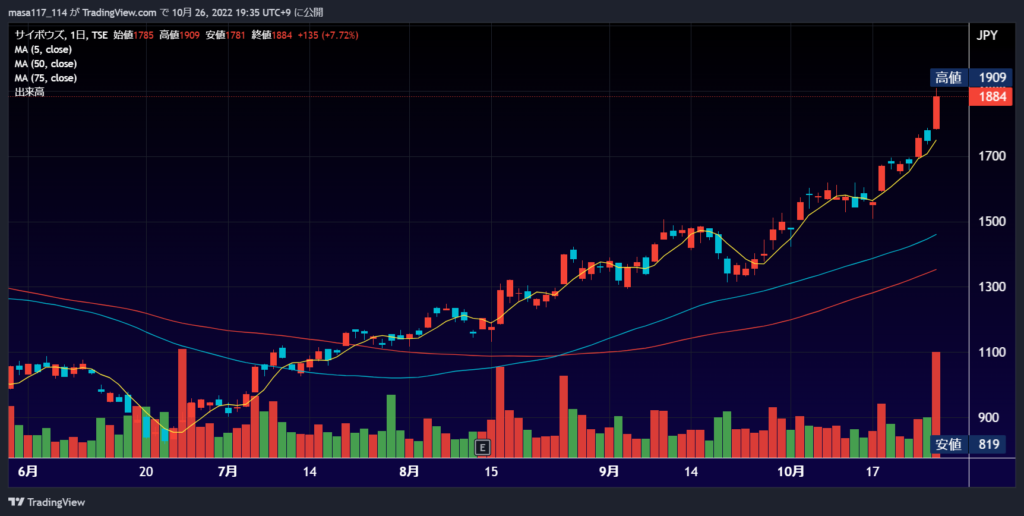Image resolution: width=1024 pixels, height=516 pixels.
Task: Click the 1300 price axis label
Action: click(992, 287)
